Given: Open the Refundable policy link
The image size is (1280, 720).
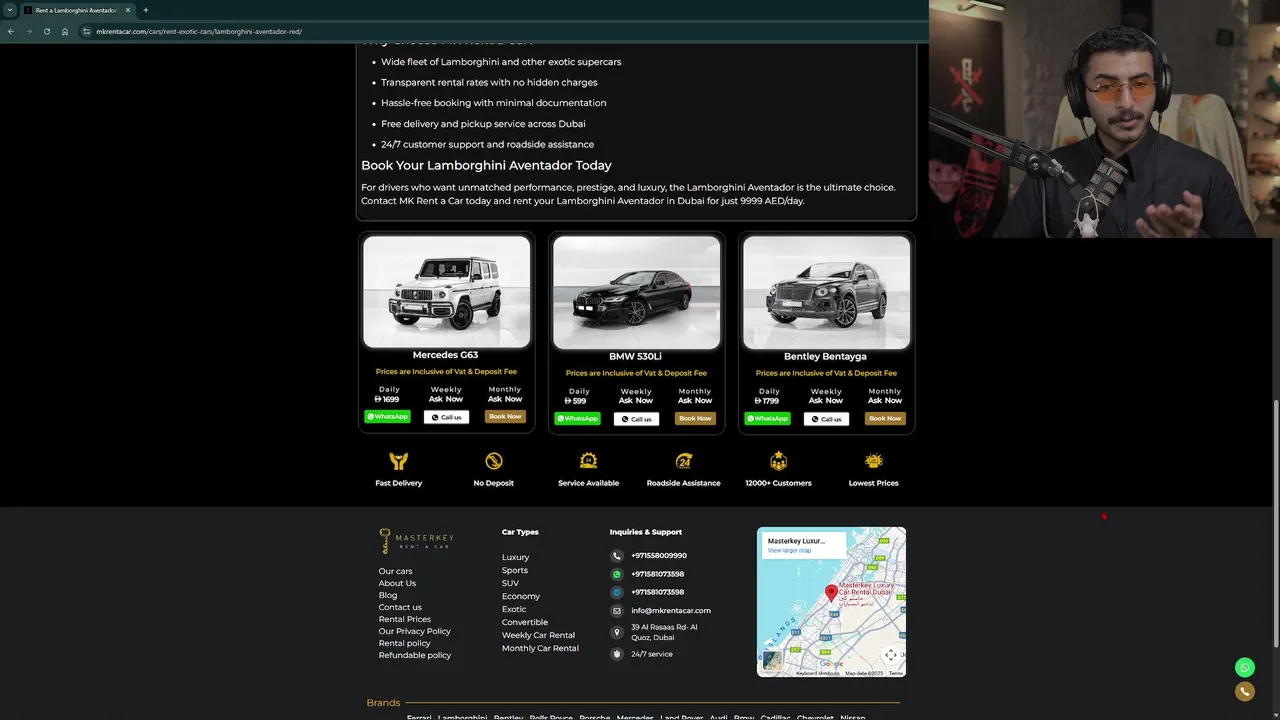Looking at the screenshot, I should pos(415,655).
